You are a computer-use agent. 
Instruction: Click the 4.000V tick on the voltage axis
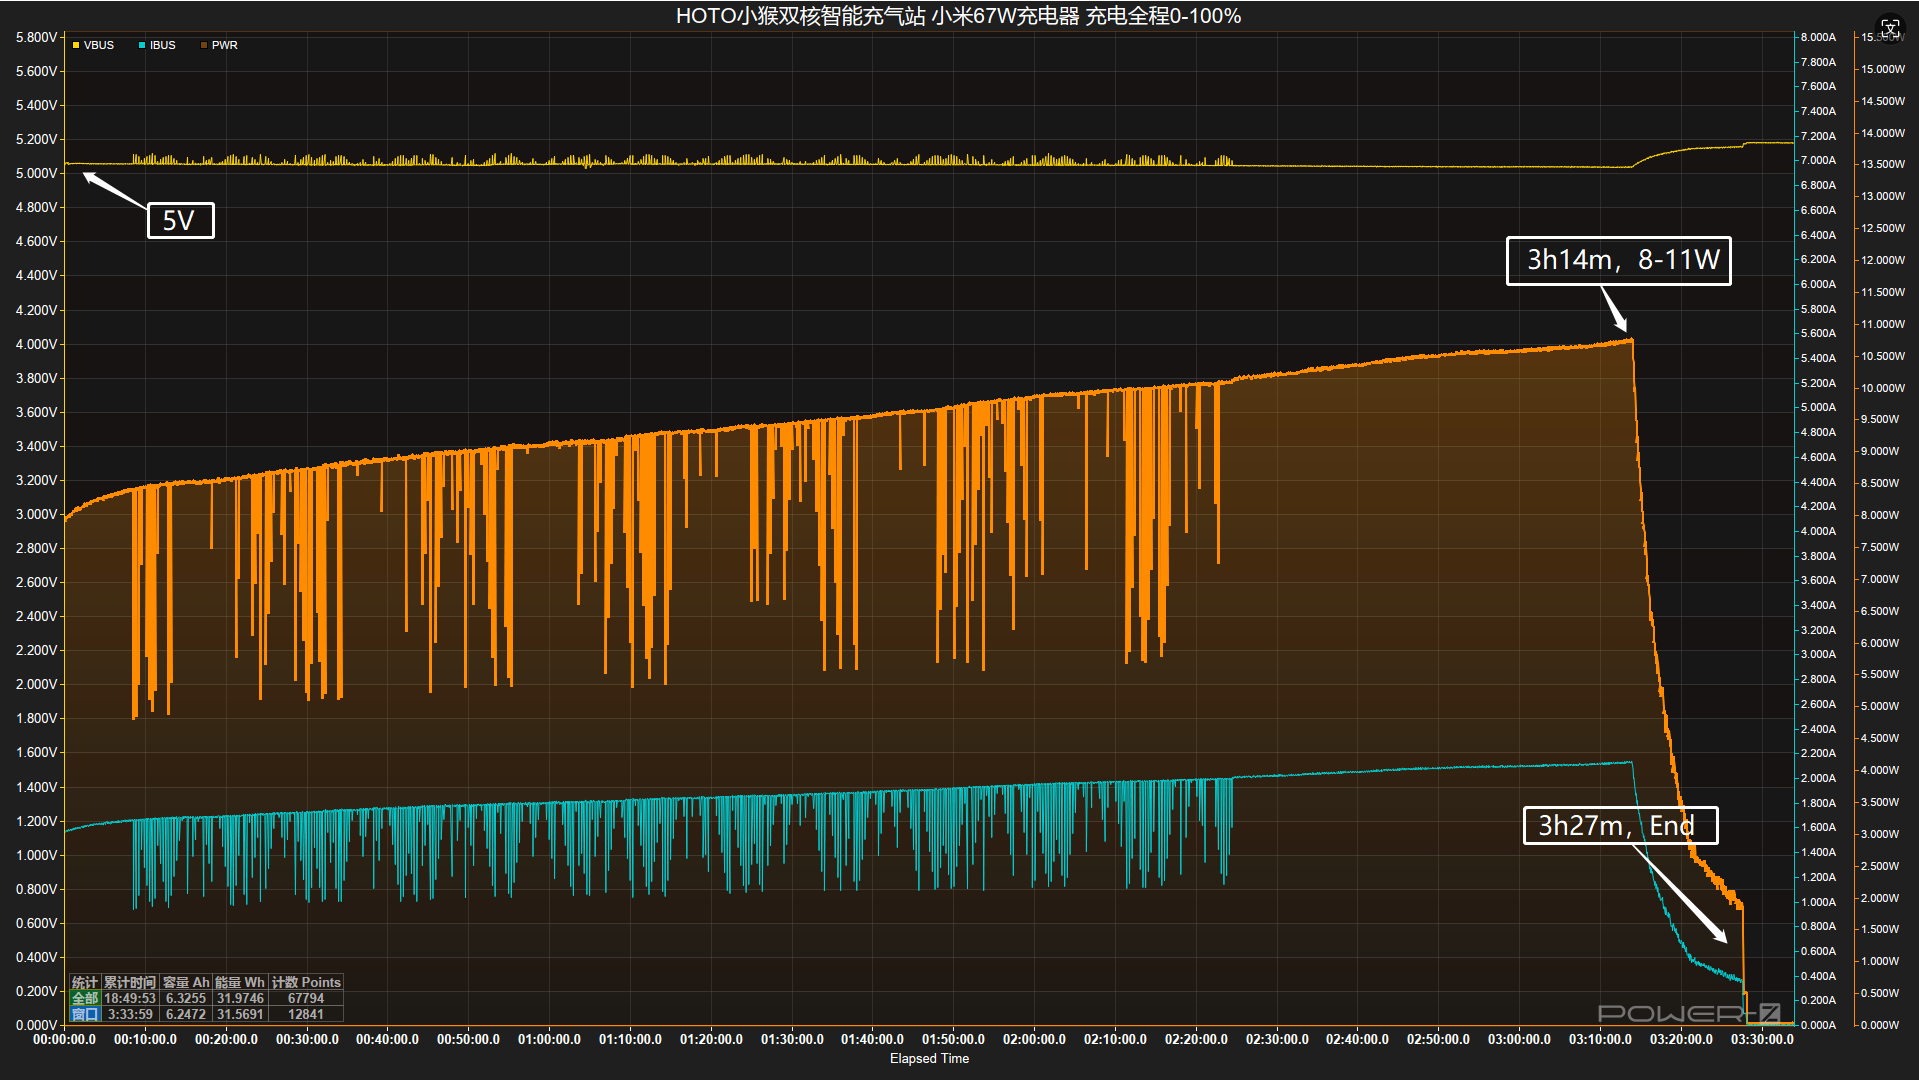click(36, 344)
